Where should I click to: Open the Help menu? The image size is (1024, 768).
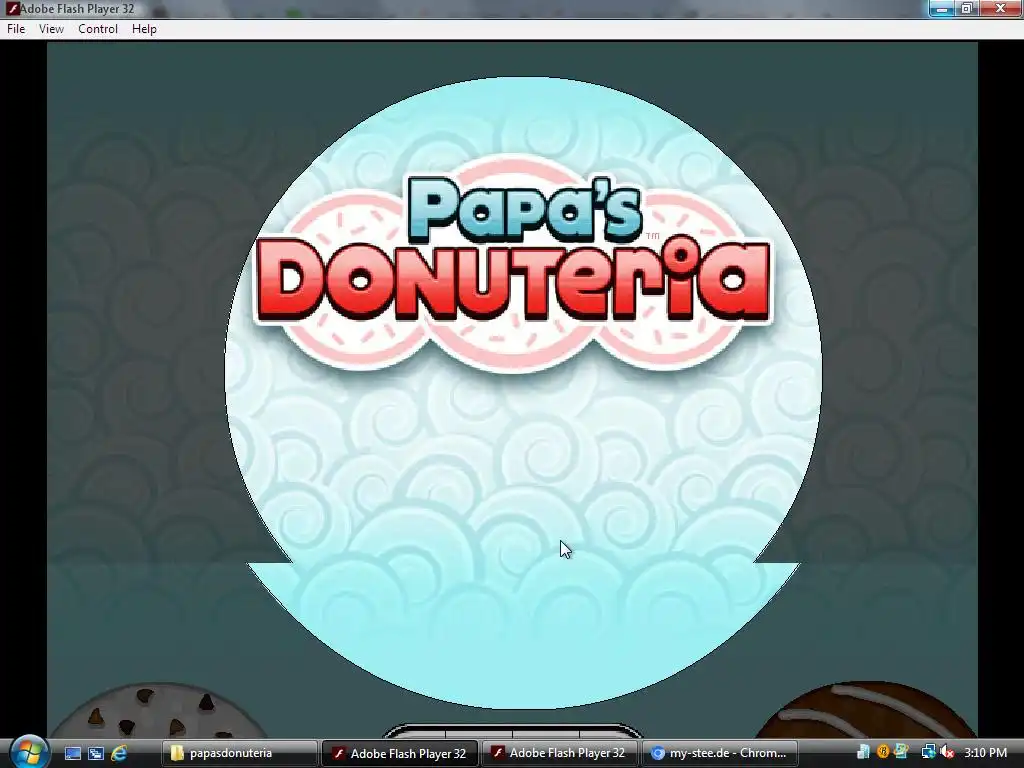(144, 29)
